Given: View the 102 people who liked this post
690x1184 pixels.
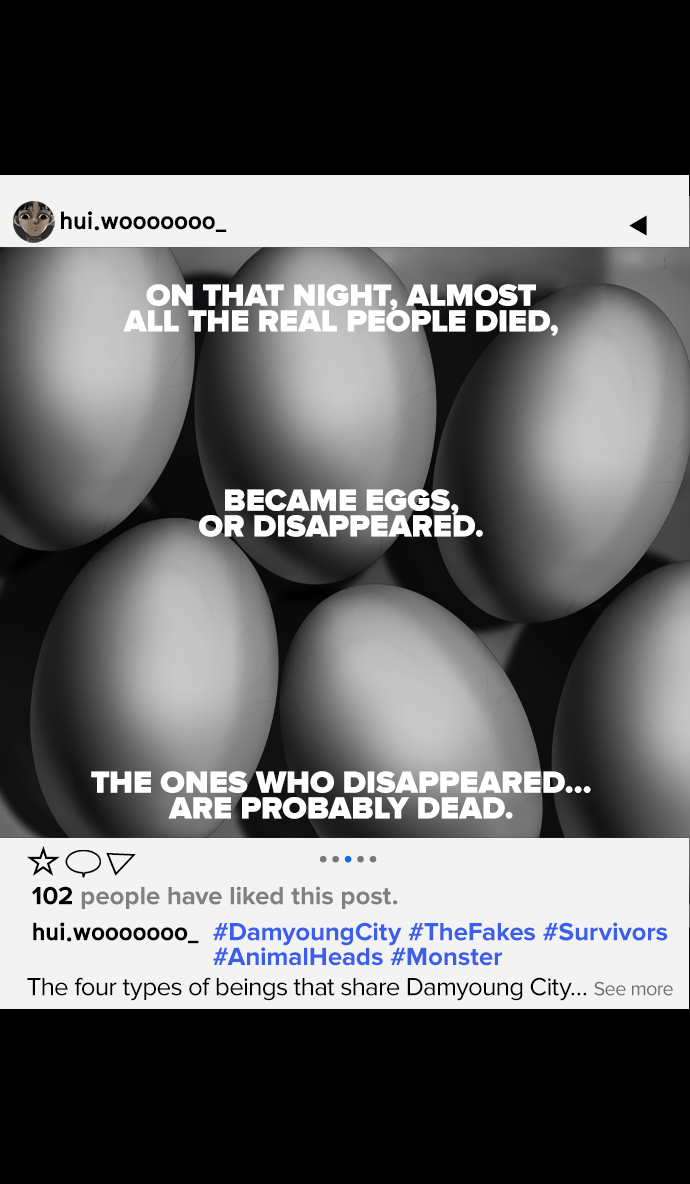Looking at the screenshot, I should point(214,896).
